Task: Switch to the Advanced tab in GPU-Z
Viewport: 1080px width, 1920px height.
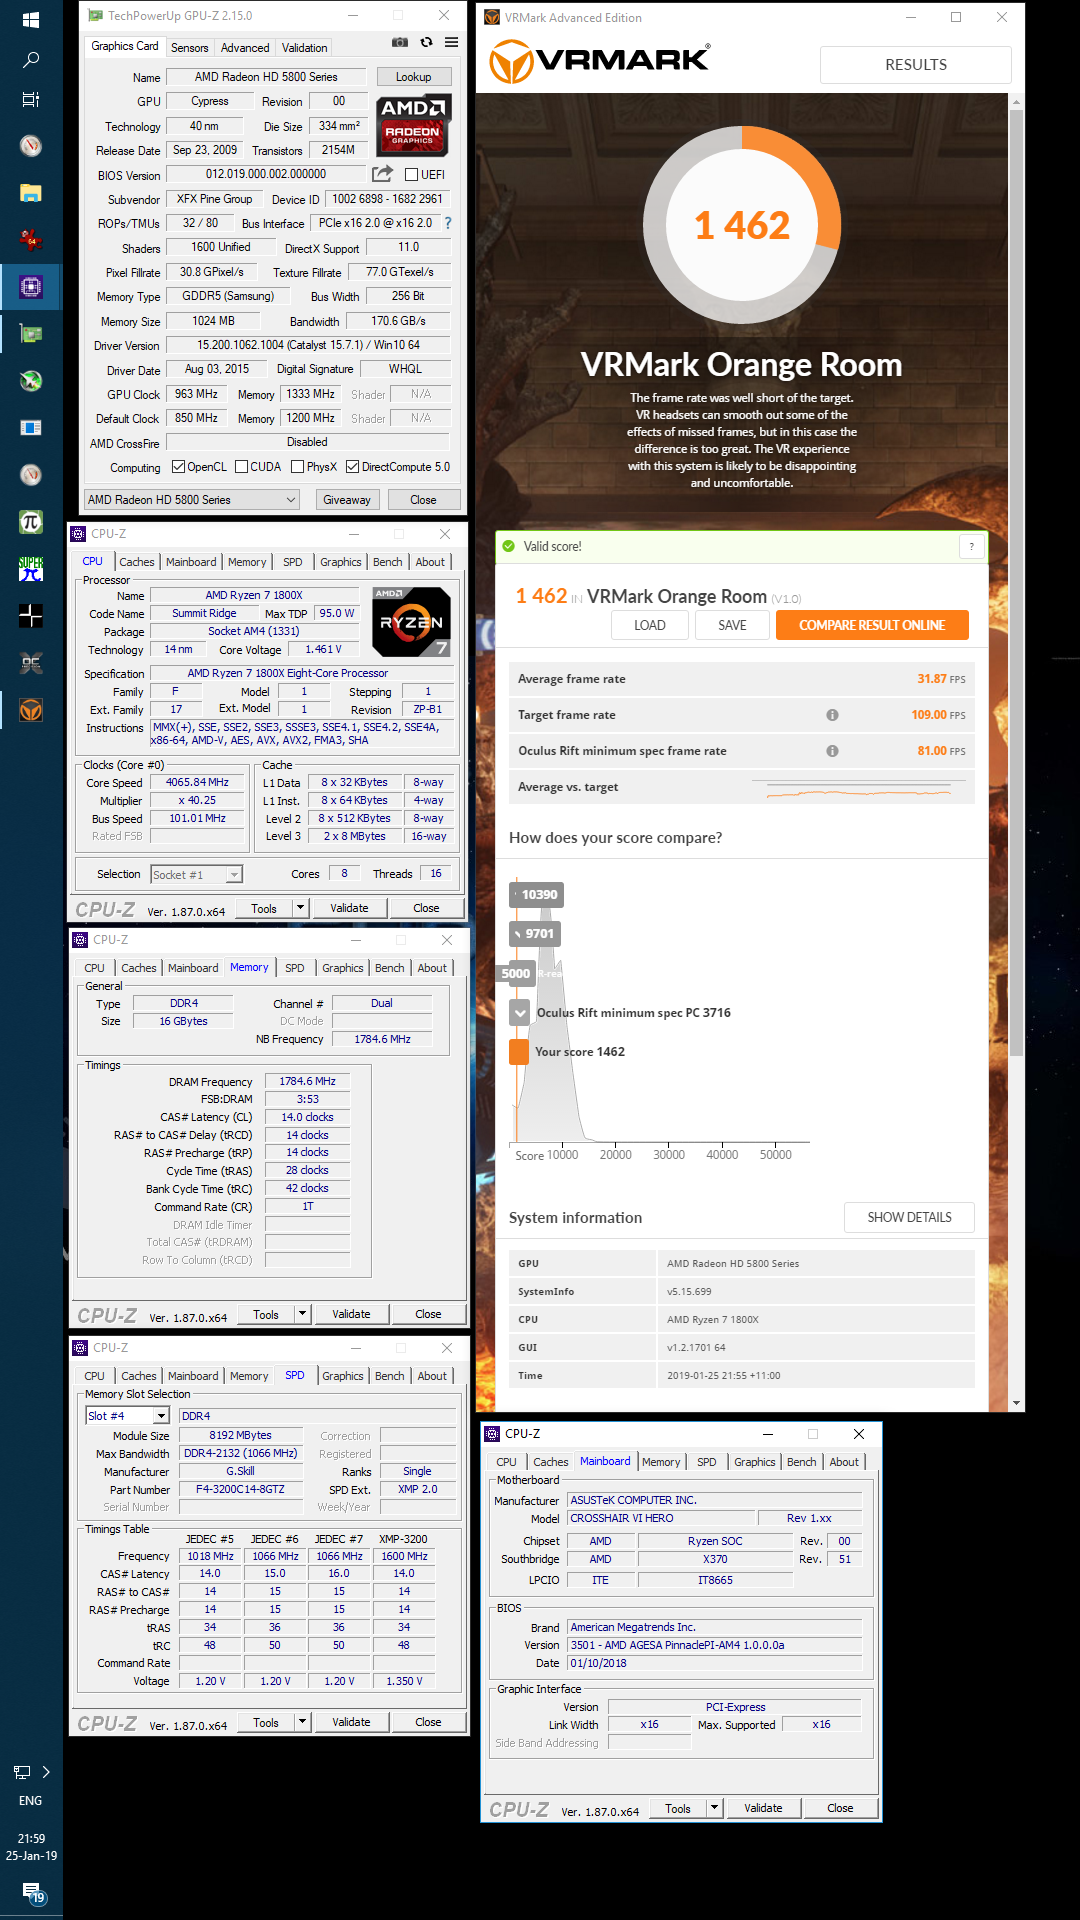Action: (x=245, y=48)
